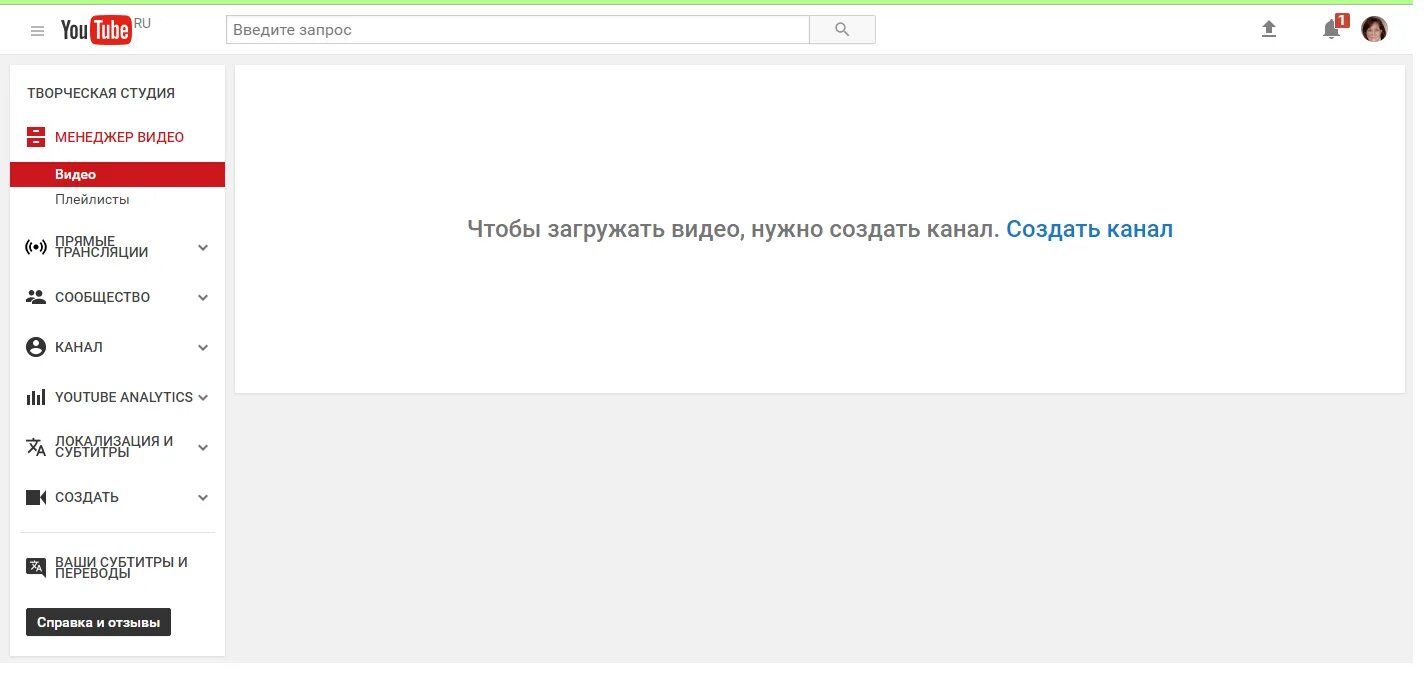
Task: Open the hamburger guide menu
Action: point(37,31)
